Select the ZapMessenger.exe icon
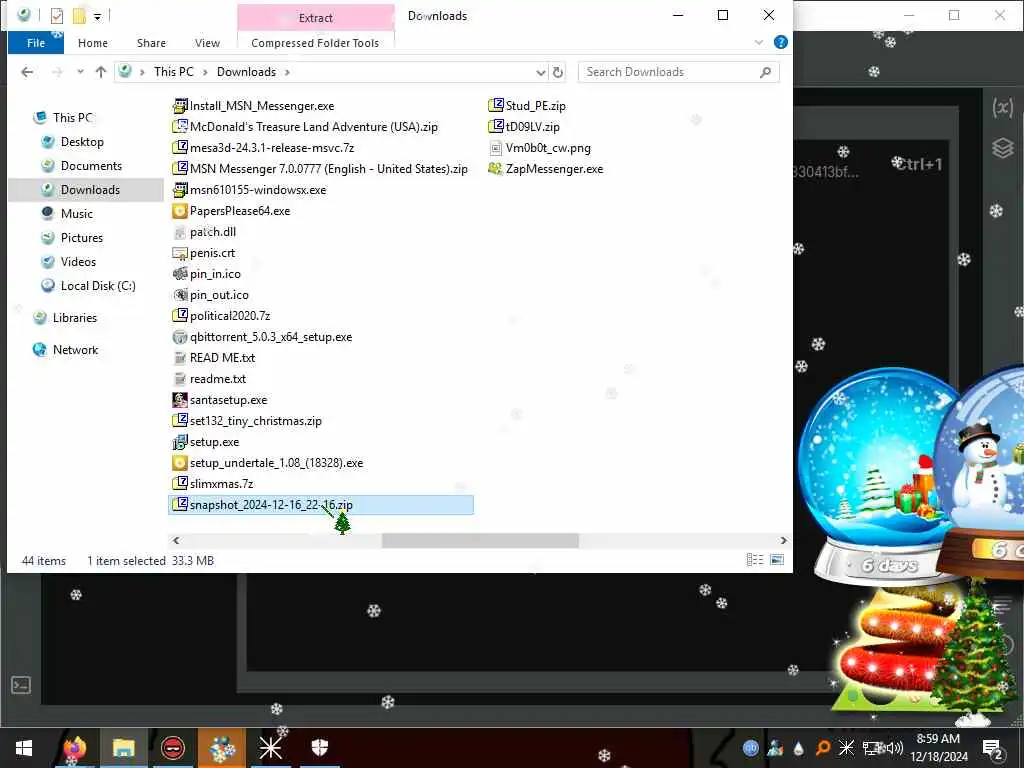The image size is (1024, 768). (496, 168)
